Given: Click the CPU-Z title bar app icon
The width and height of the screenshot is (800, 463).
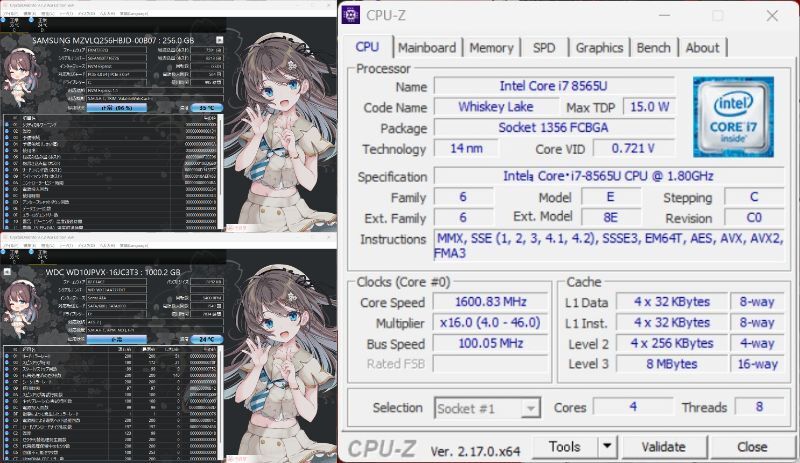Looking at the screenshot, I should point(352,15).
